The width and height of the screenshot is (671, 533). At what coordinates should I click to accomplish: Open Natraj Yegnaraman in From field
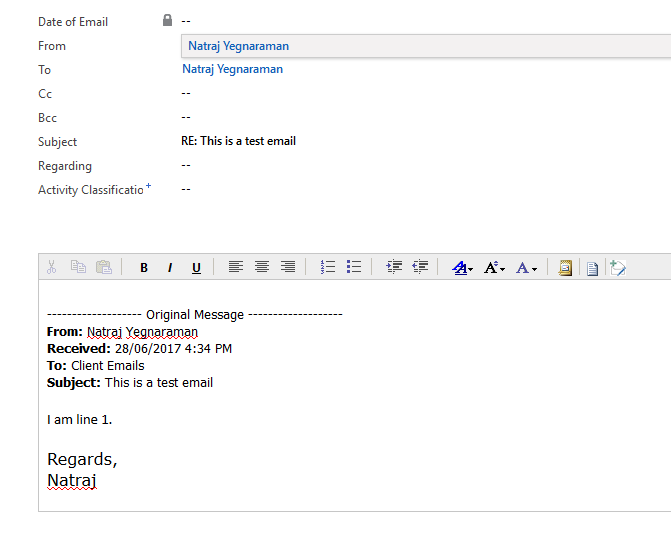coord(238,46)
